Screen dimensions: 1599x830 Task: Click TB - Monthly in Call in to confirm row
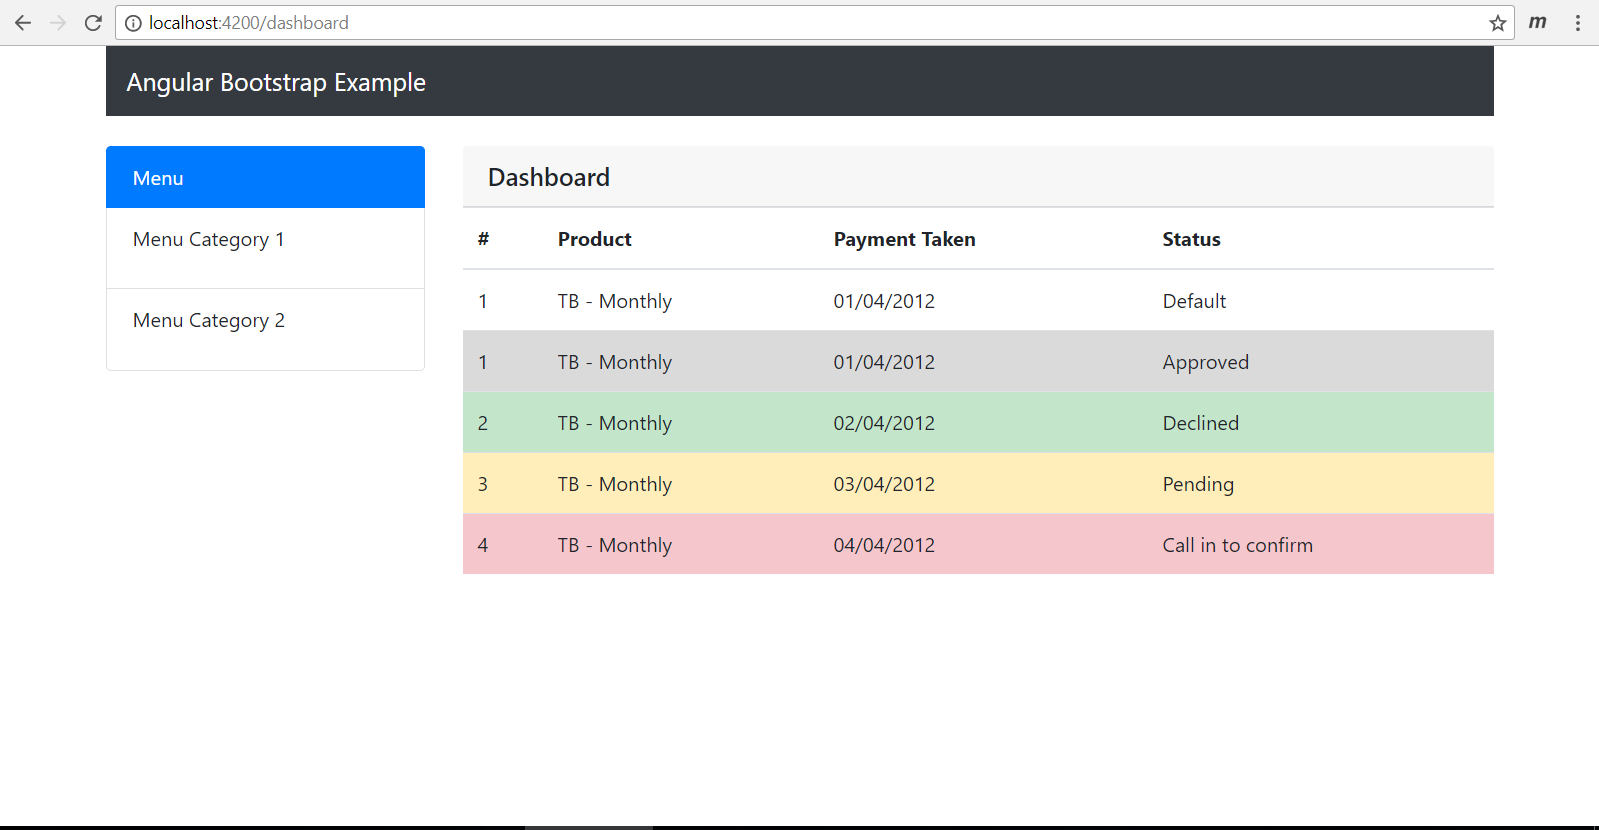(x=615, y=545)
